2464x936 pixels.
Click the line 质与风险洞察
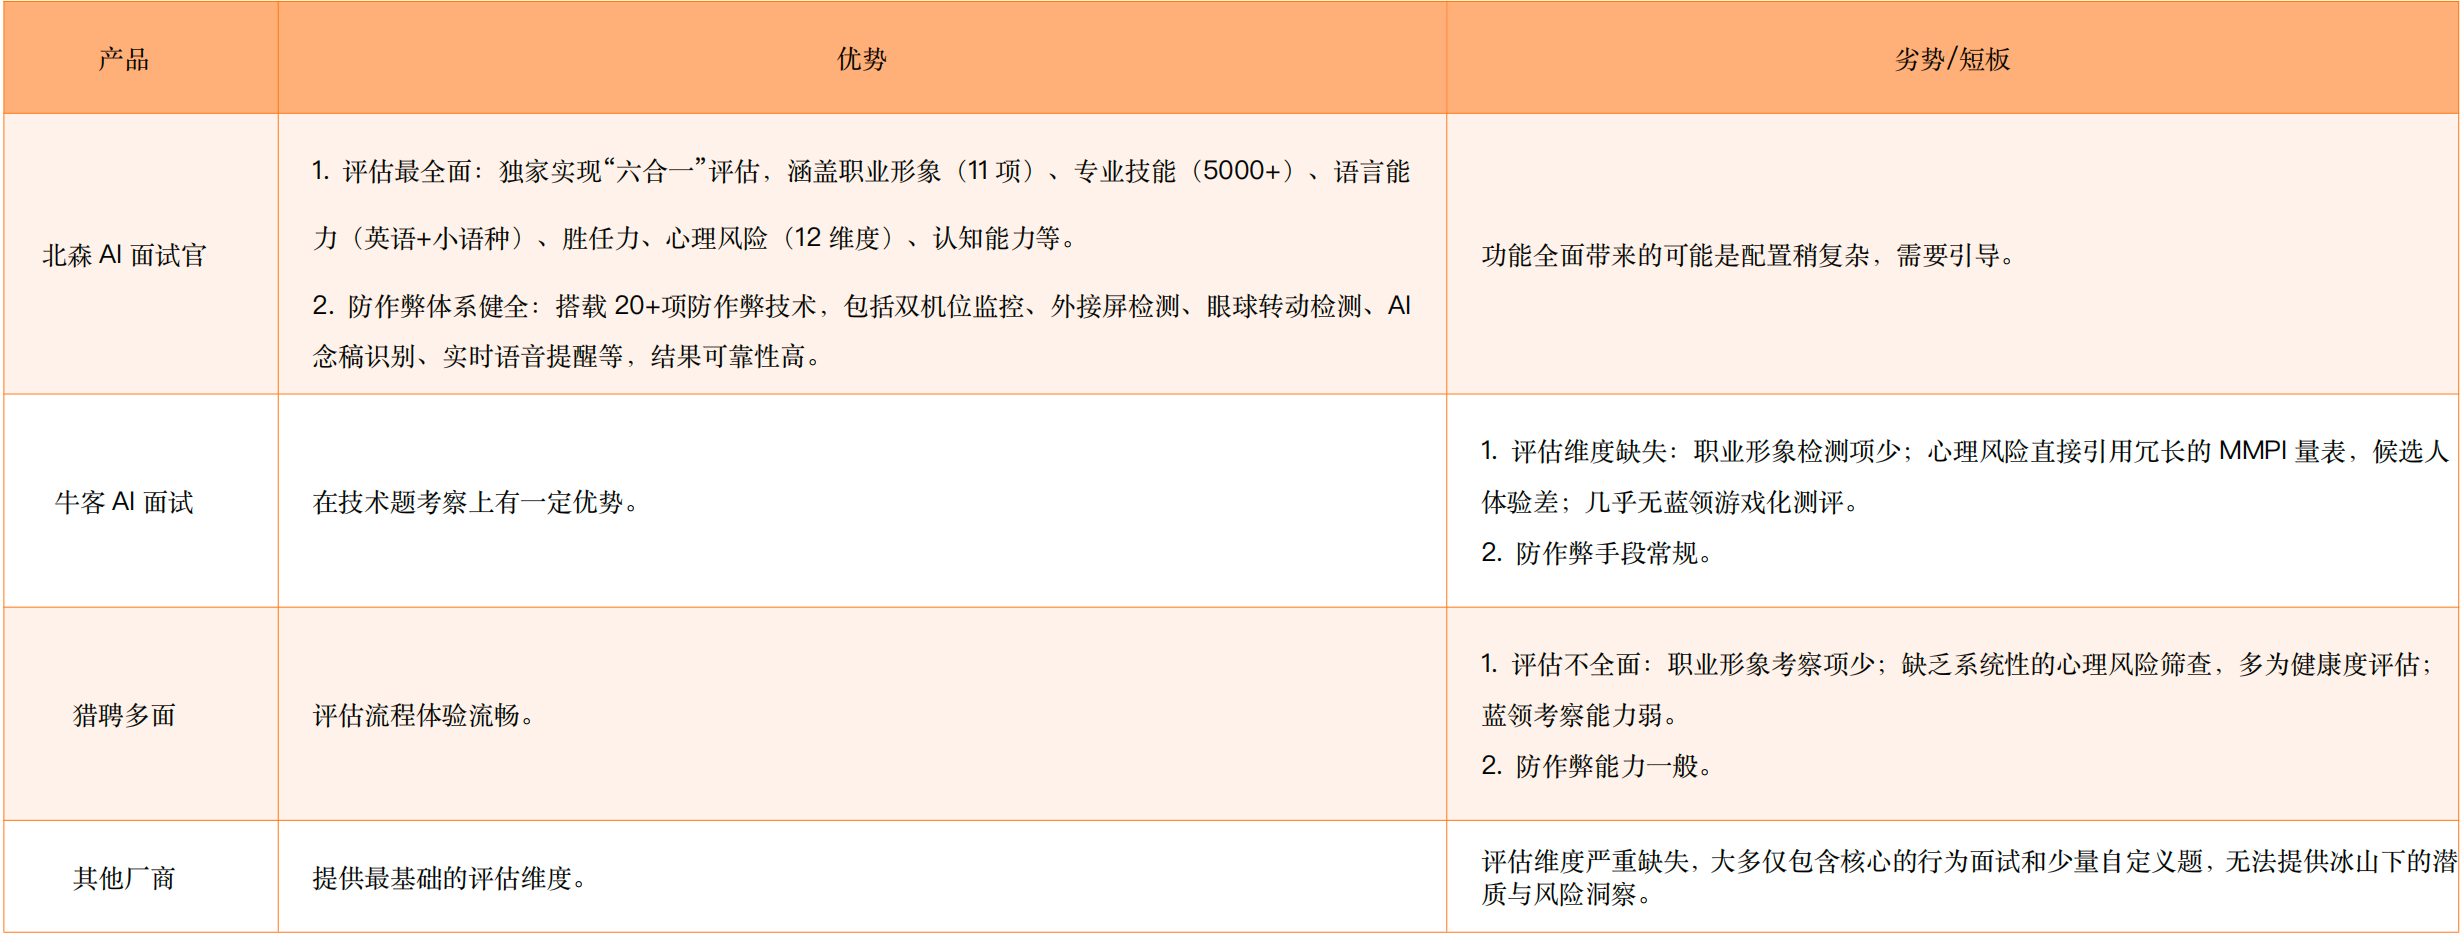point(1567,893)
